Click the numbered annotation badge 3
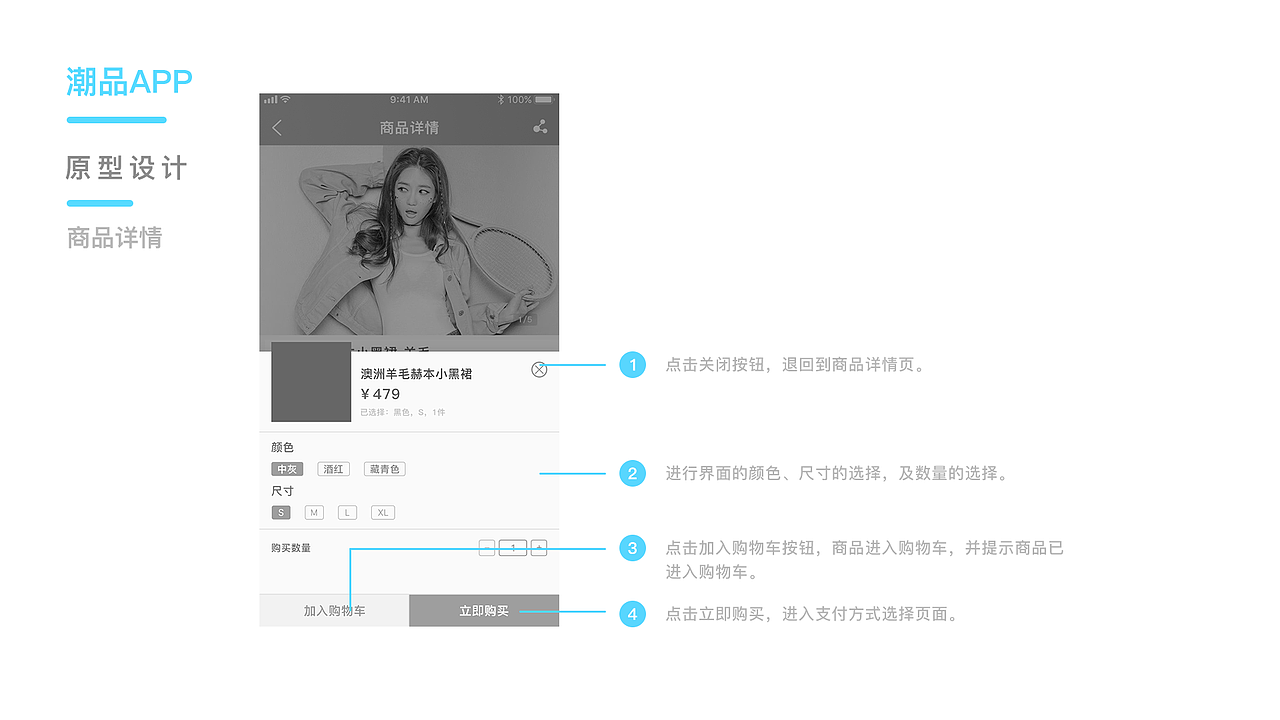 632,548
